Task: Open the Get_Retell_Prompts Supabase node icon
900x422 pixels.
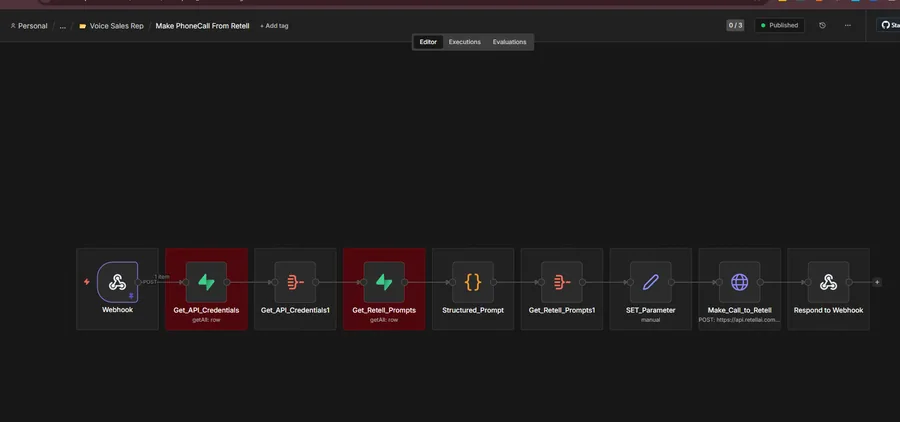Action: (384, 282)
